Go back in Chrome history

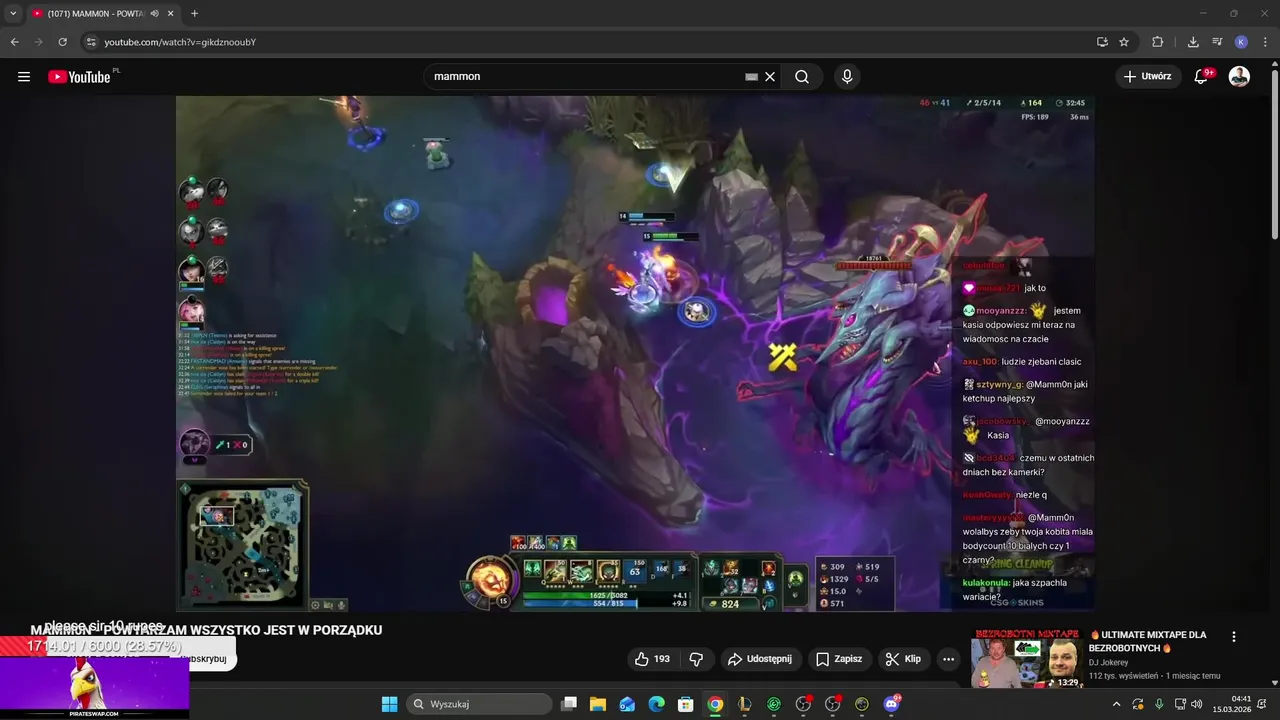pyautogui.click(x=14, y=42)
